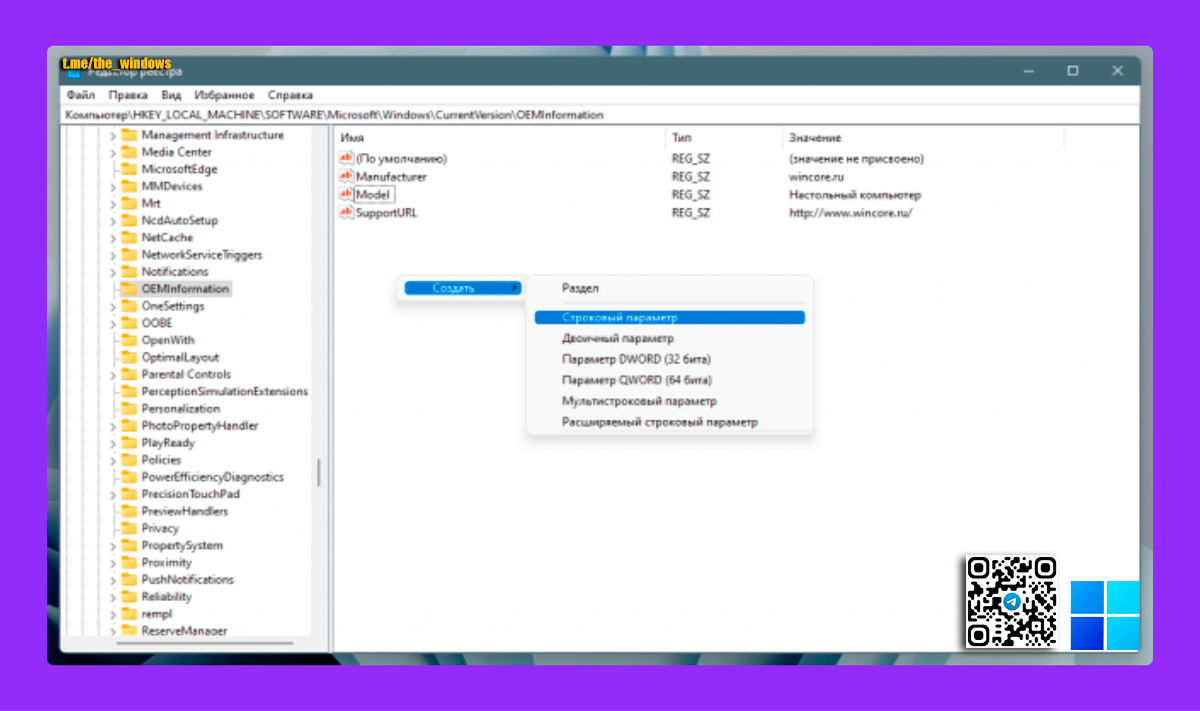
Task: Click the registry path address bar
Action: click(x=600, y=115)
